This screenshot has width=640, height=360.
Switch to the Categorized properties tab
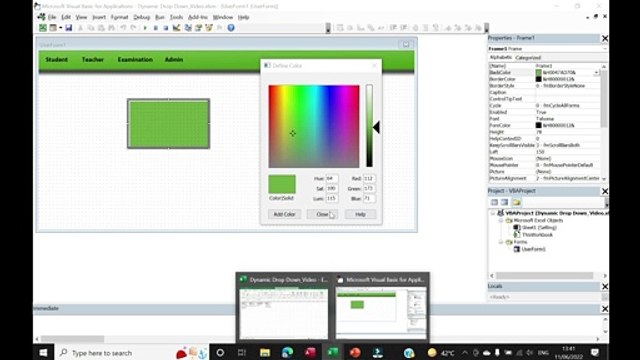click(528, 58)
